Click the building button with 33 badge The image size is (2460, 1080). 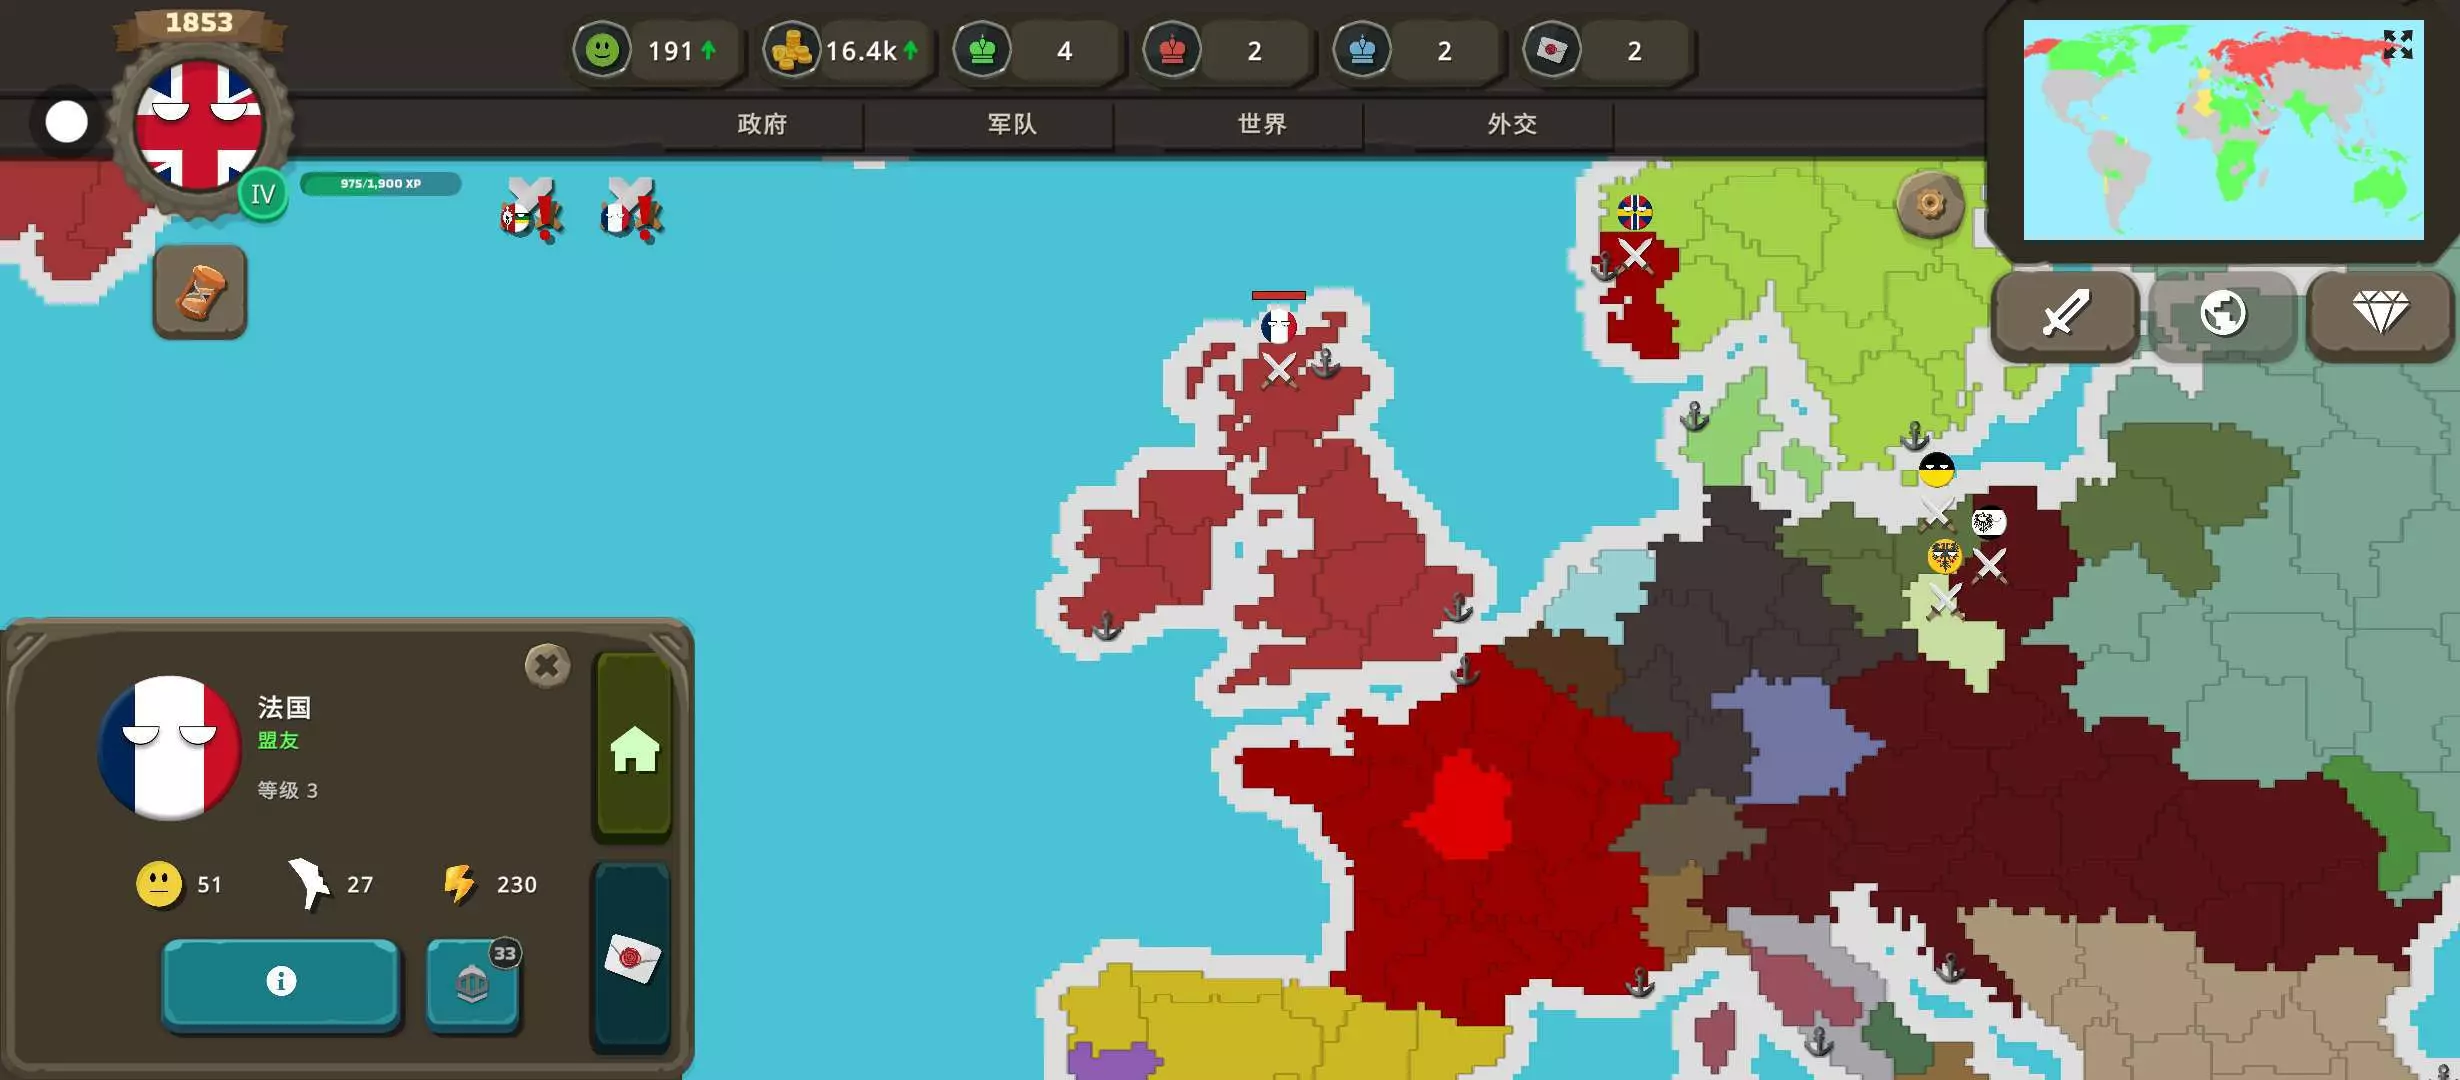(x=472, y=984)
